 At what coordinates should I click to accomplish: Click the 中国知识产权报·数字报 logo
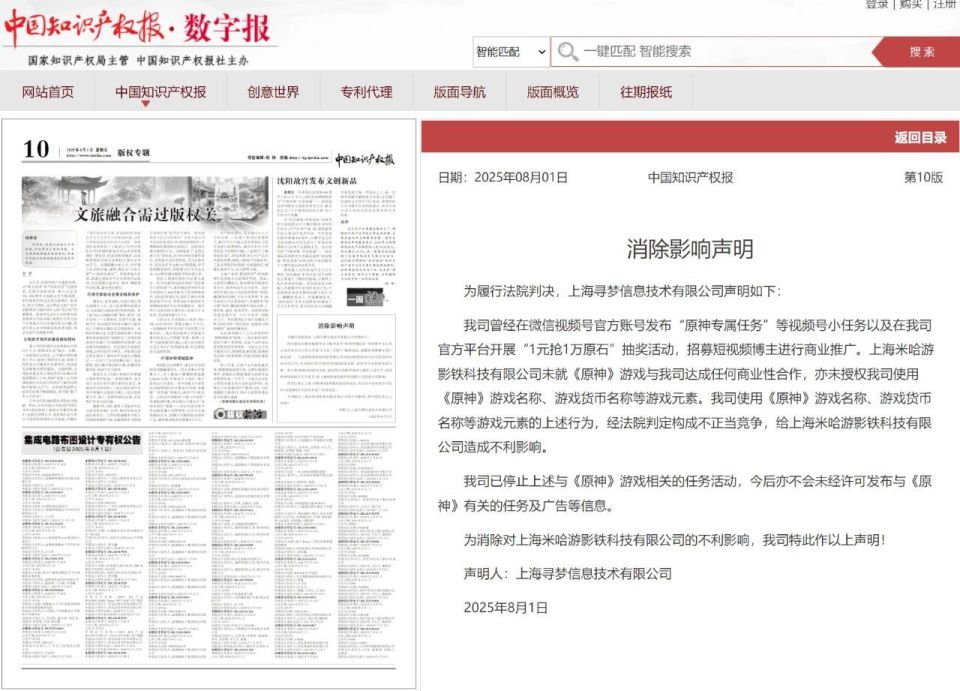pos(138,29)
